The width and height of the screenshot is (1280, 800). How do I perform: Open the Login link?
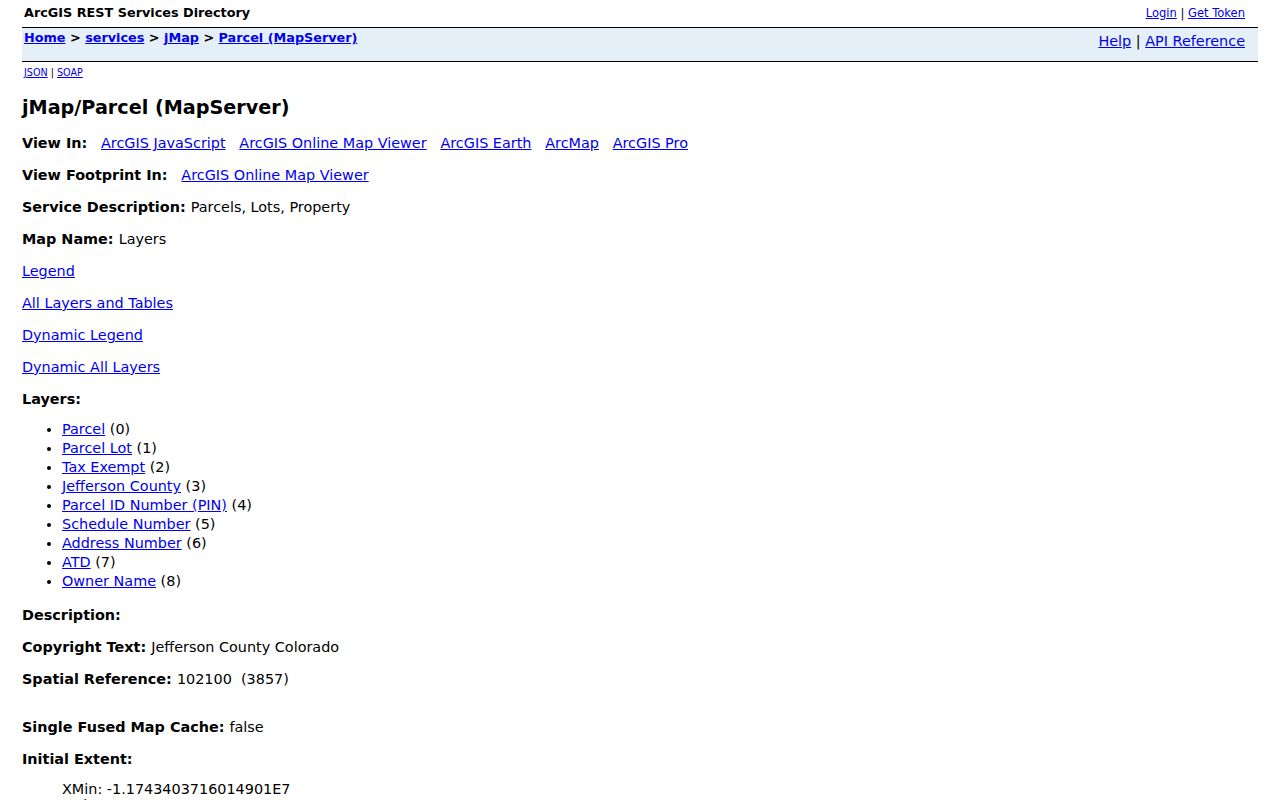click(x=1160, y=13)
